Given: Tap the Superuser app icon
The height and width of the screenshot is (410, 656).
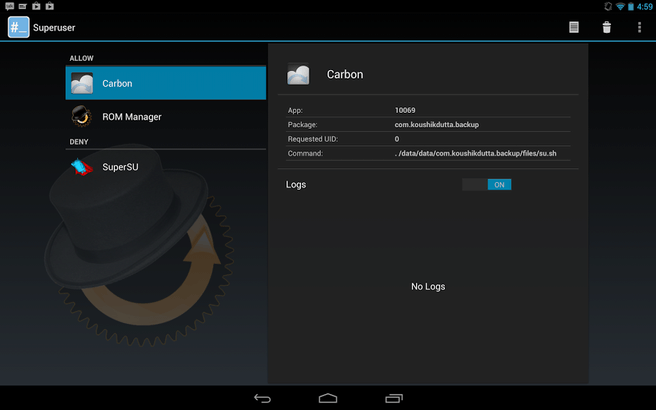Looking at the screenshot, I should click(18, 27).
